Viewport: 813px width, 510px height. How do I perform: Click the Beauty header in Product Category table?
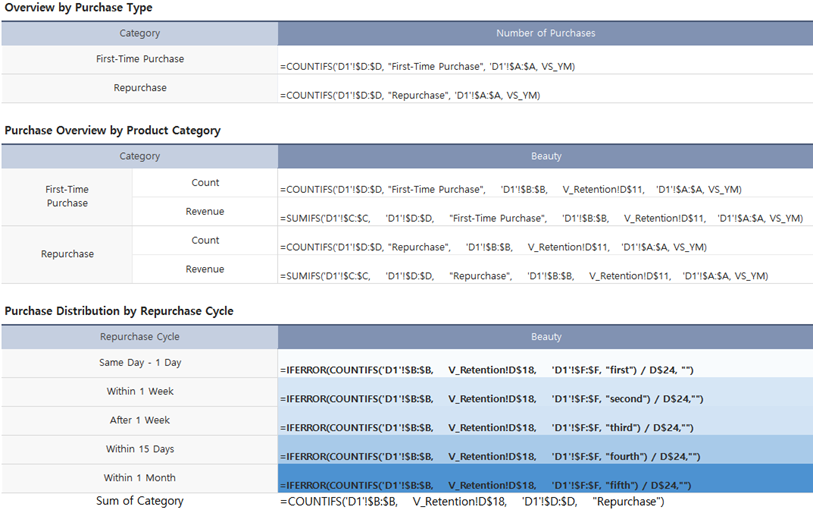coord(545,156)
